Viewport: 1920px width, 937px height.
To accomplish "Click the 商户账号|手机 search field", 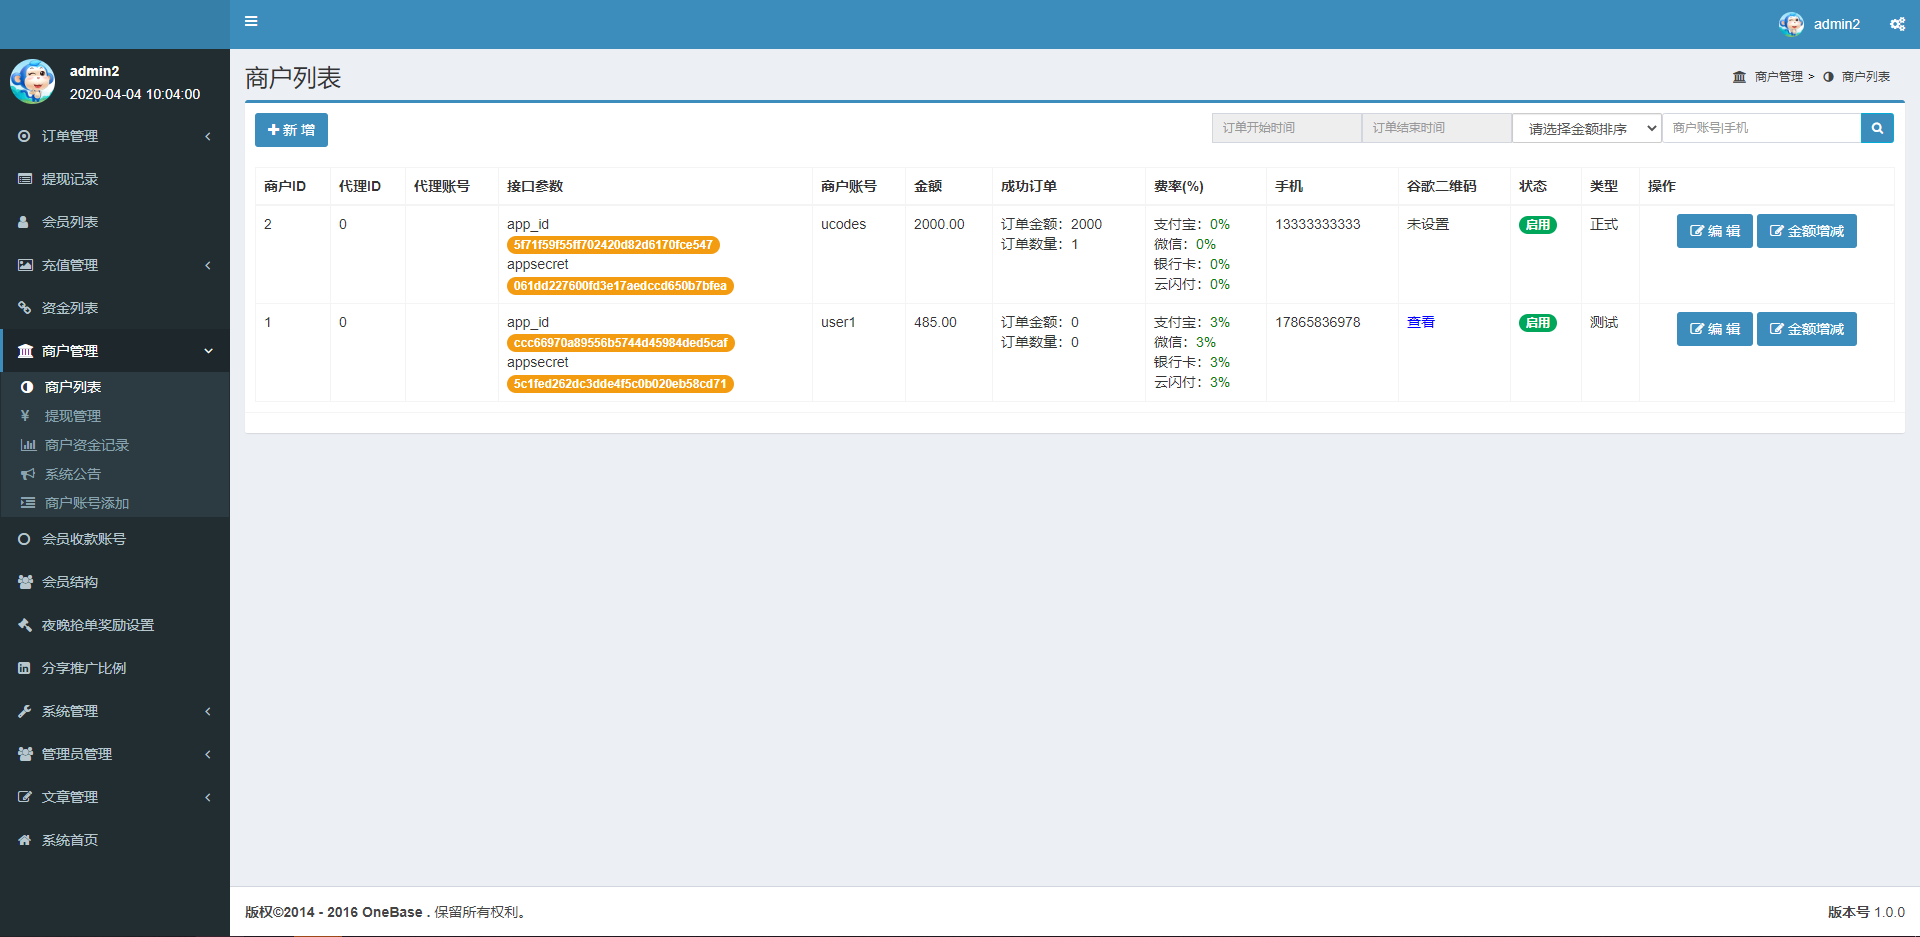I will (1760, 128).
